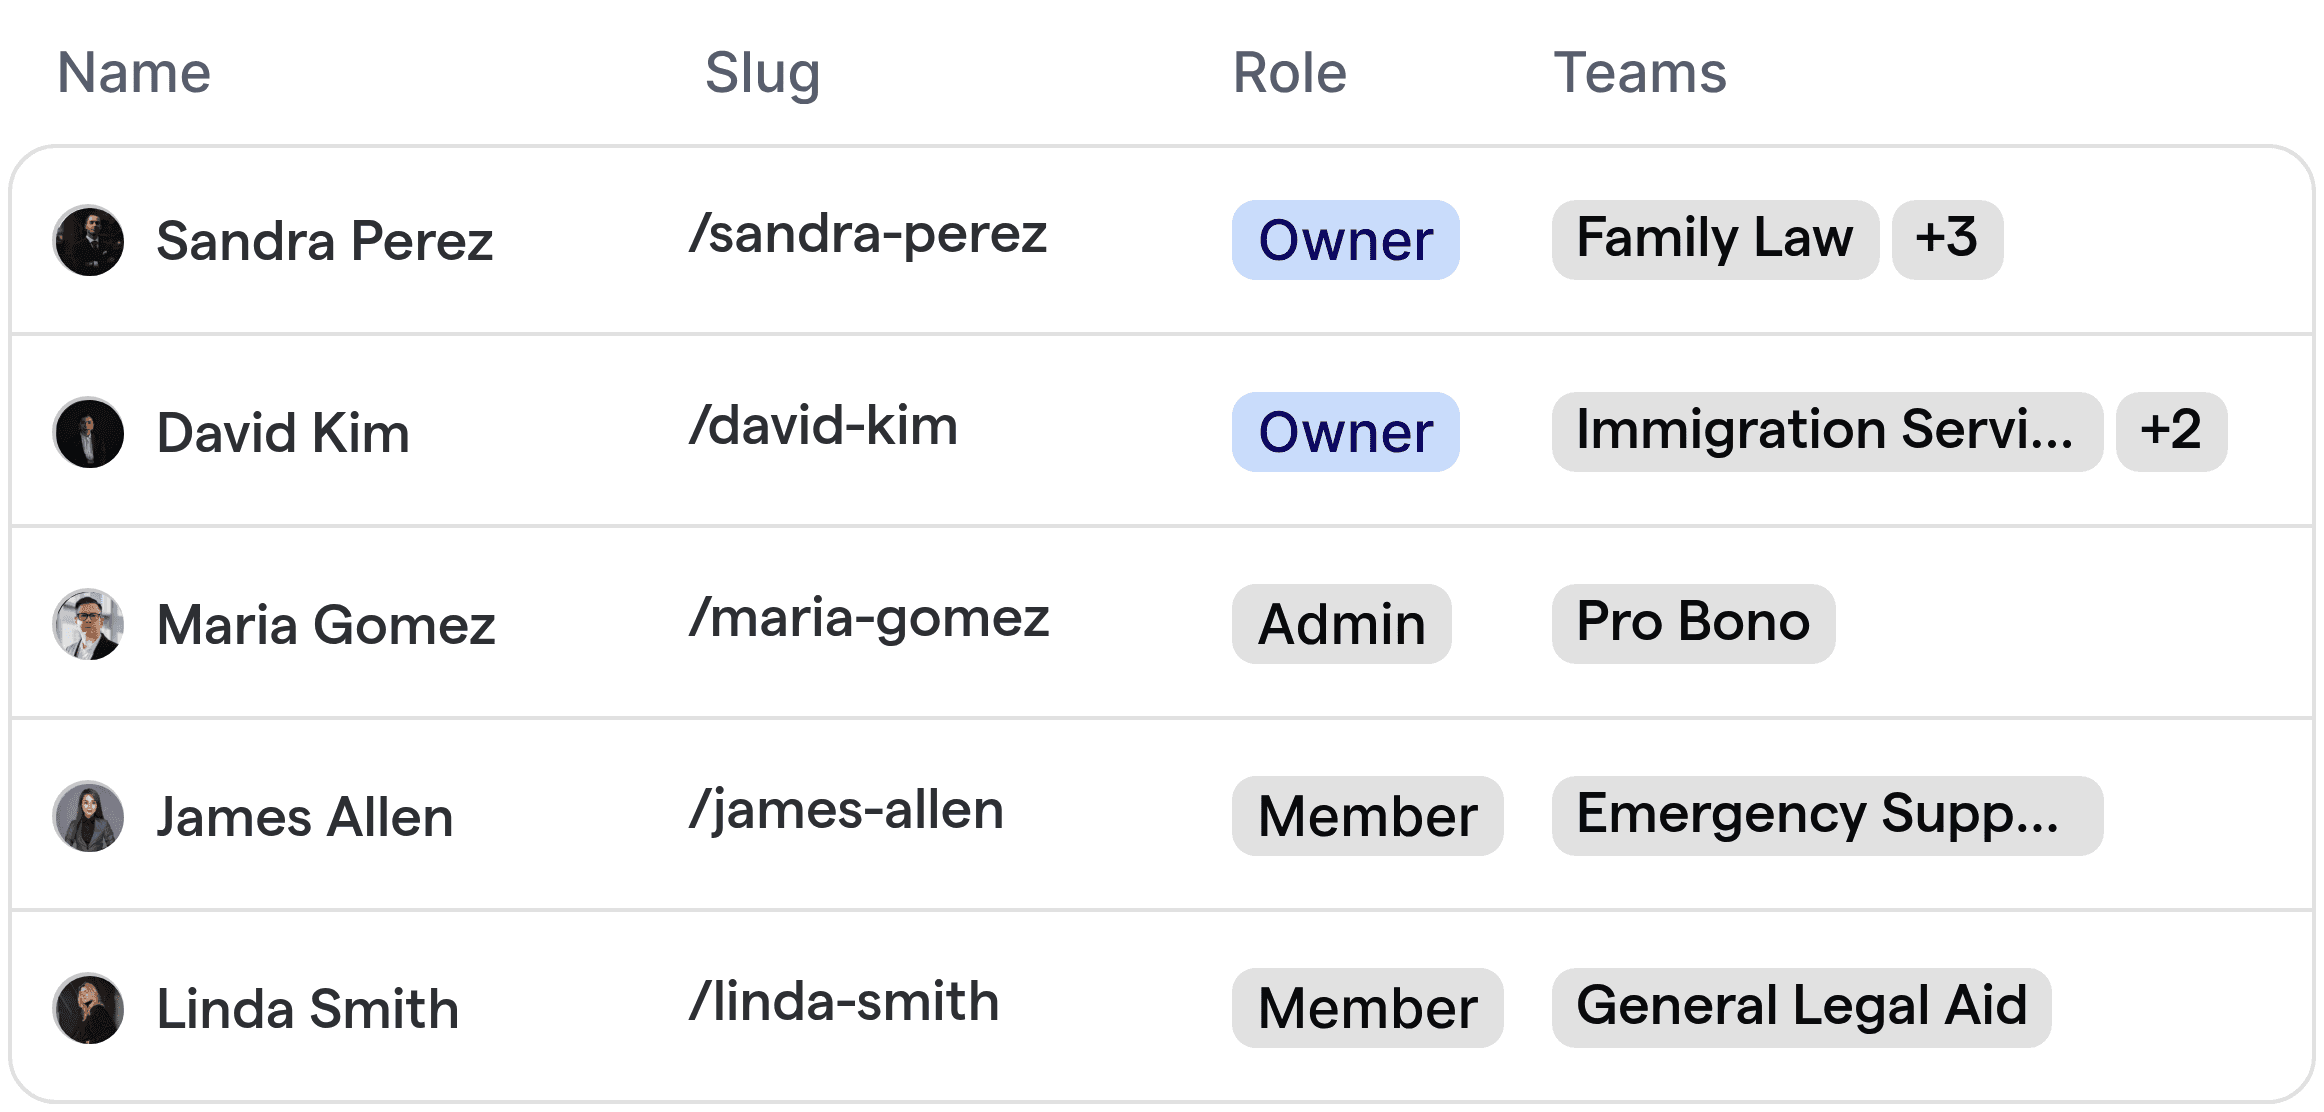Select the Pro Bono team tag
The image size is (2324, 1112).
[1693, 624]
